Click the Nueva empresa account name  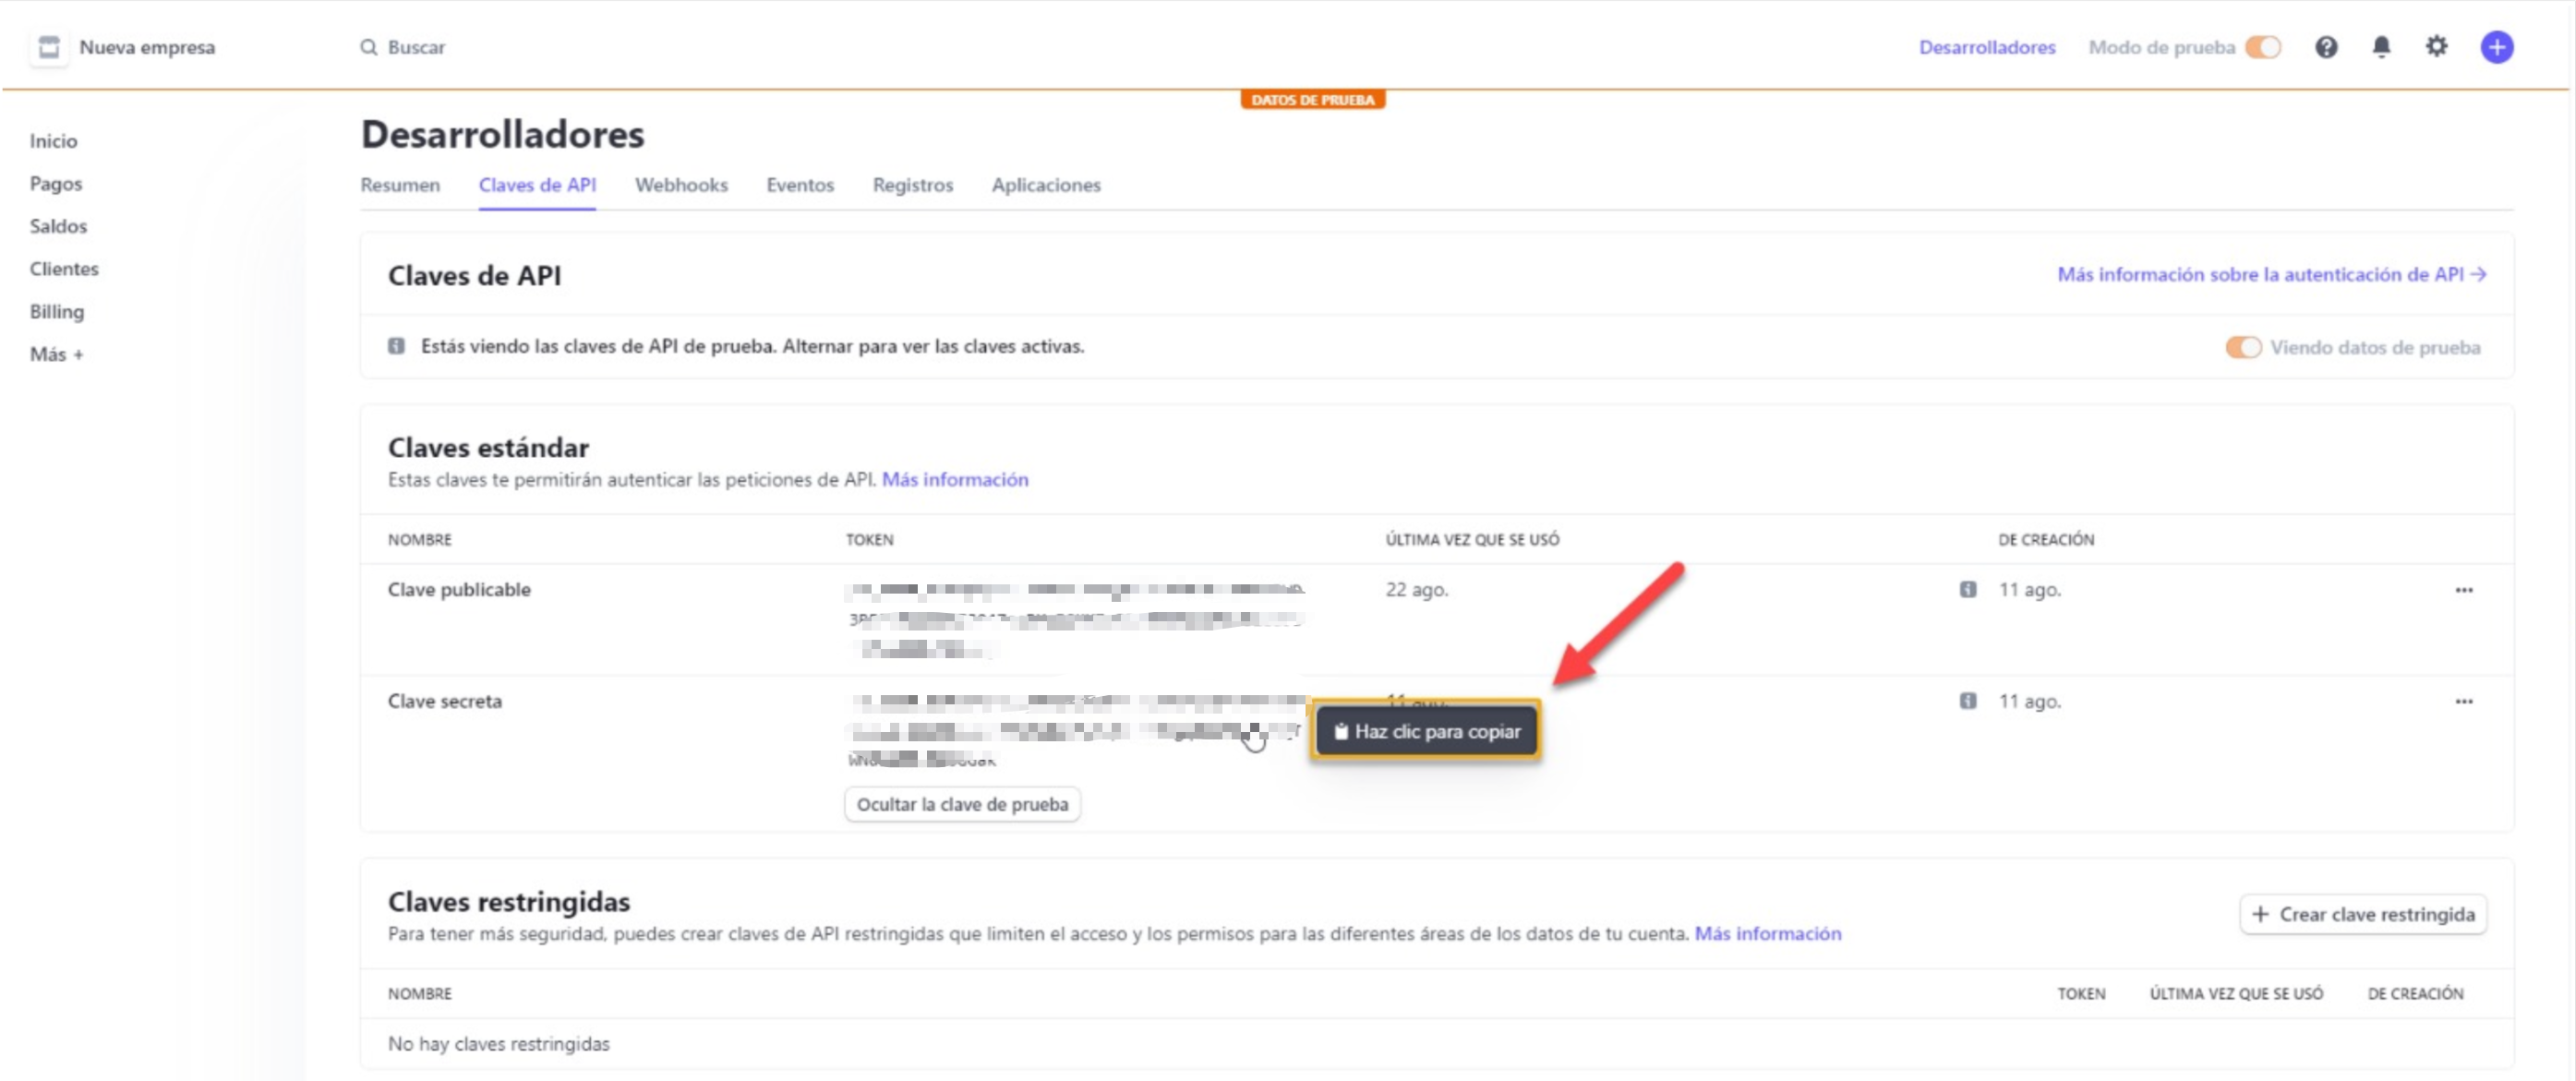click(x=147, y=47)
